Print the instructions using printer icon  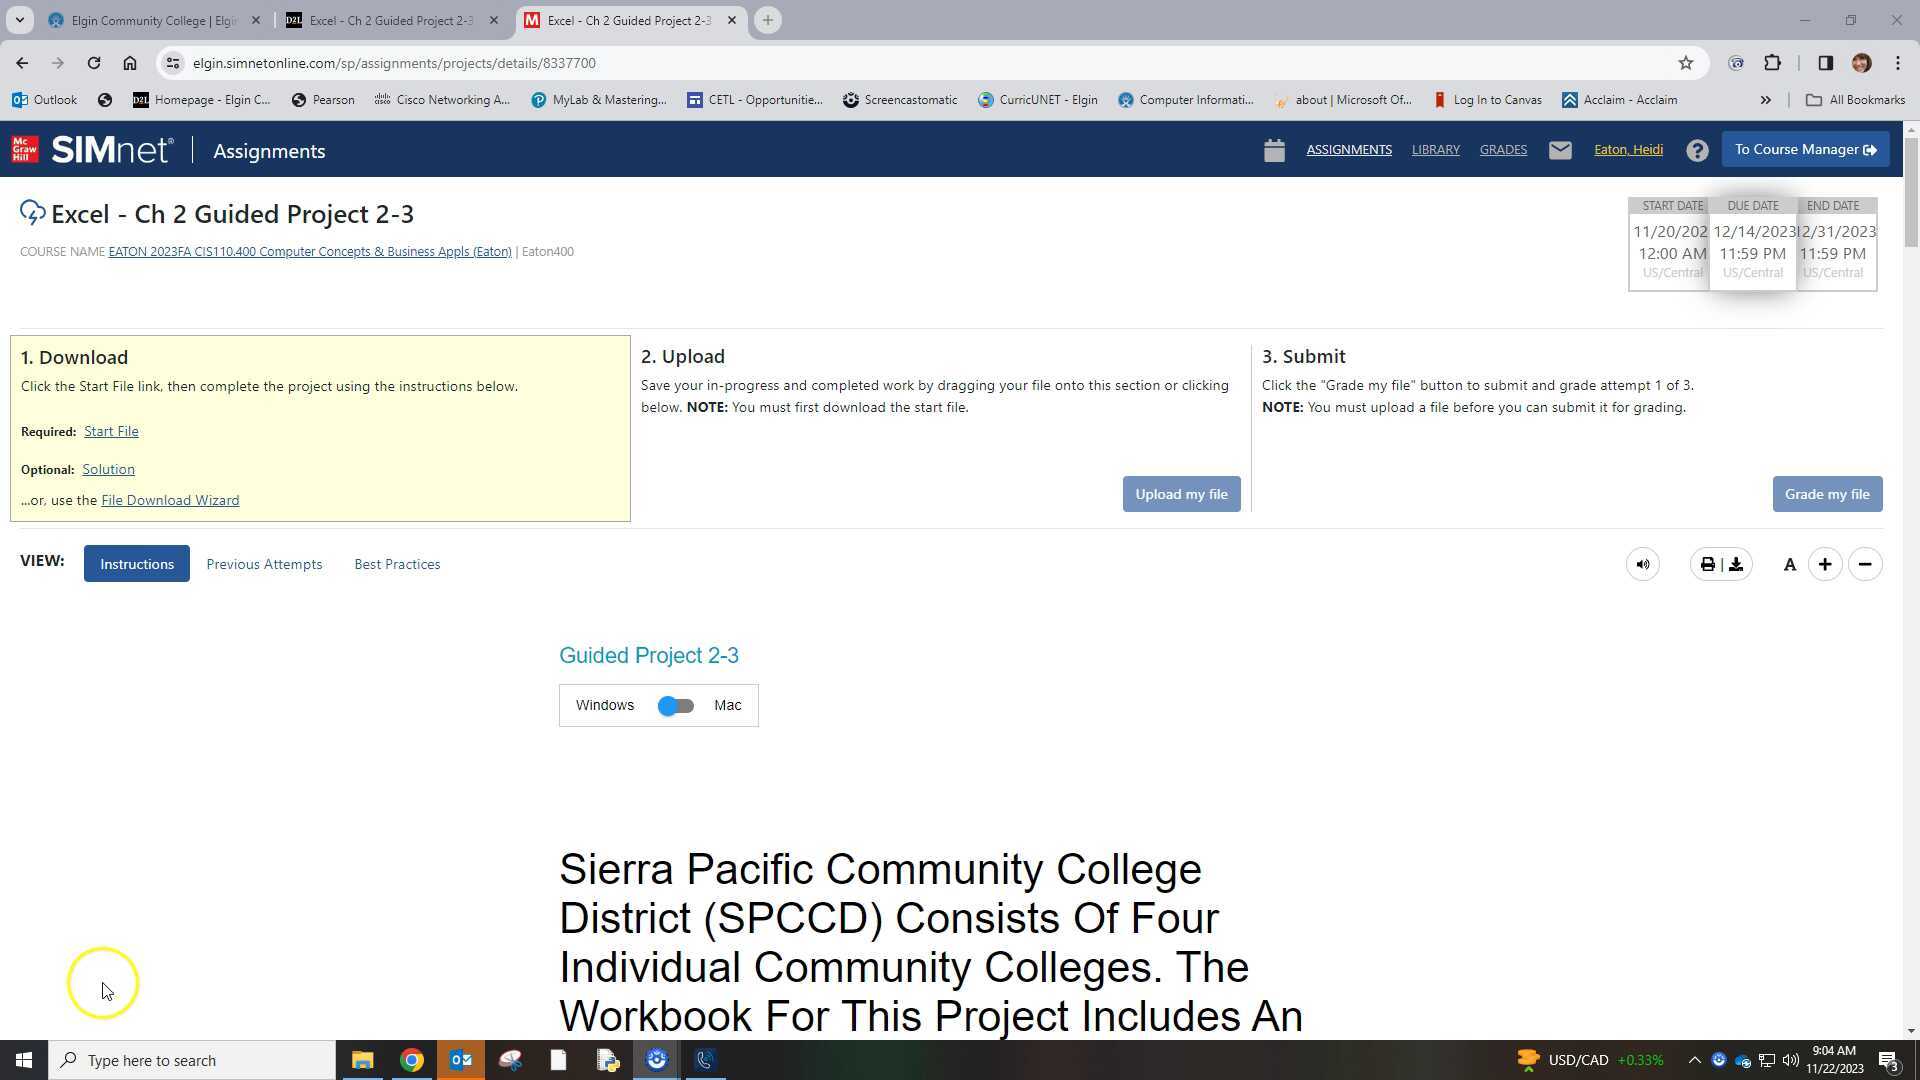(1708, 565)
